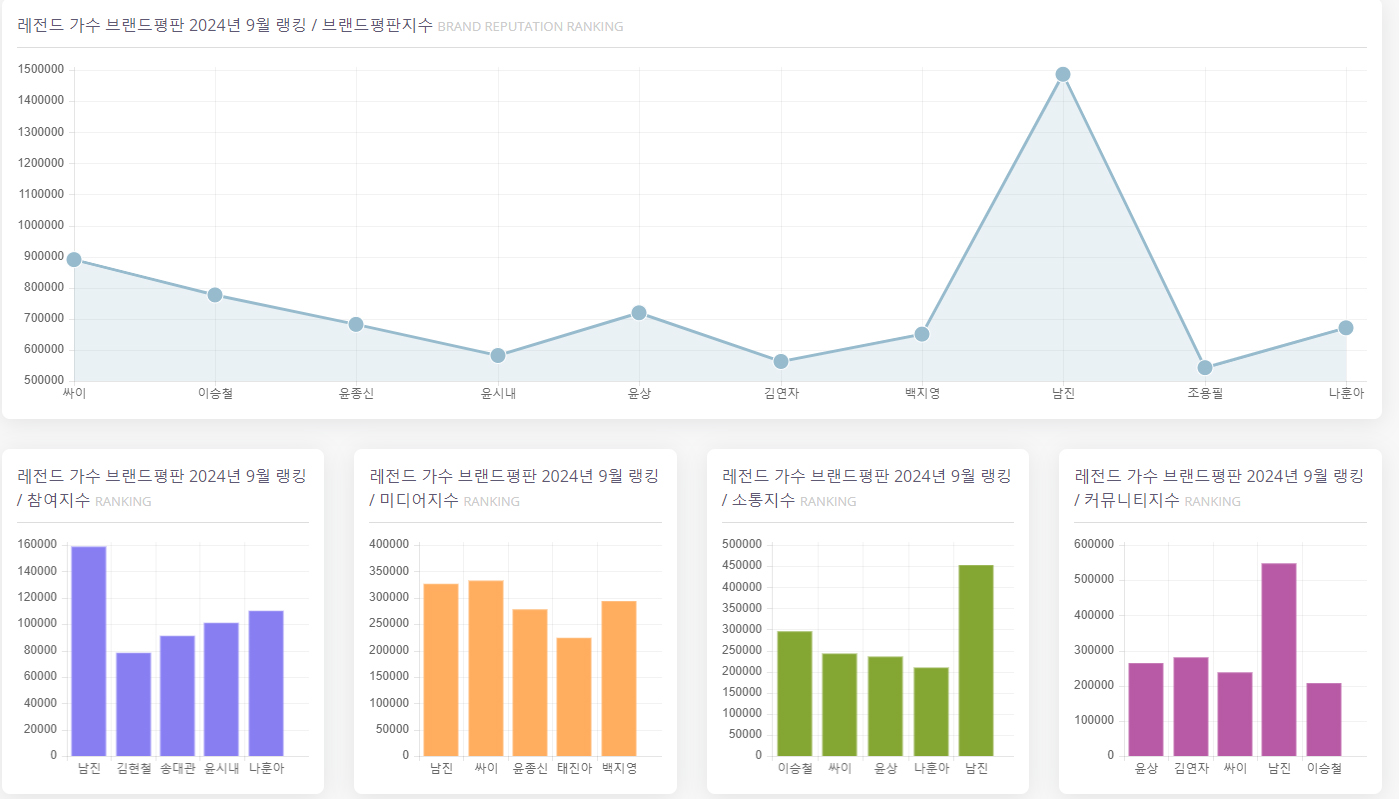Select the 싸이 line chart point
This screenshot has height=799, width=1399.
[x=74, y=259]
